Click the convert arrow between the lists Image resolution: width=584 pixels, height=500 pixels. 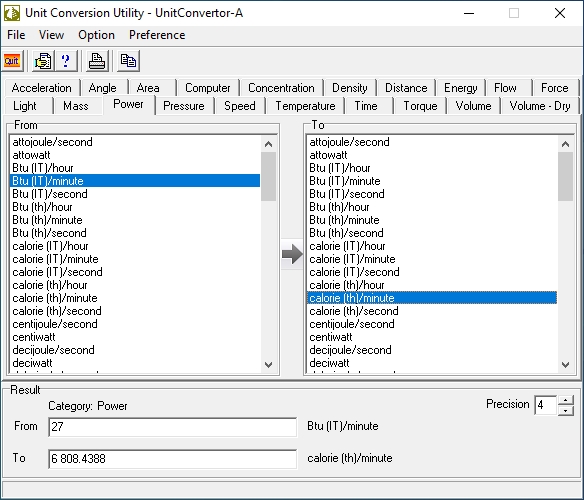(292, 254)
